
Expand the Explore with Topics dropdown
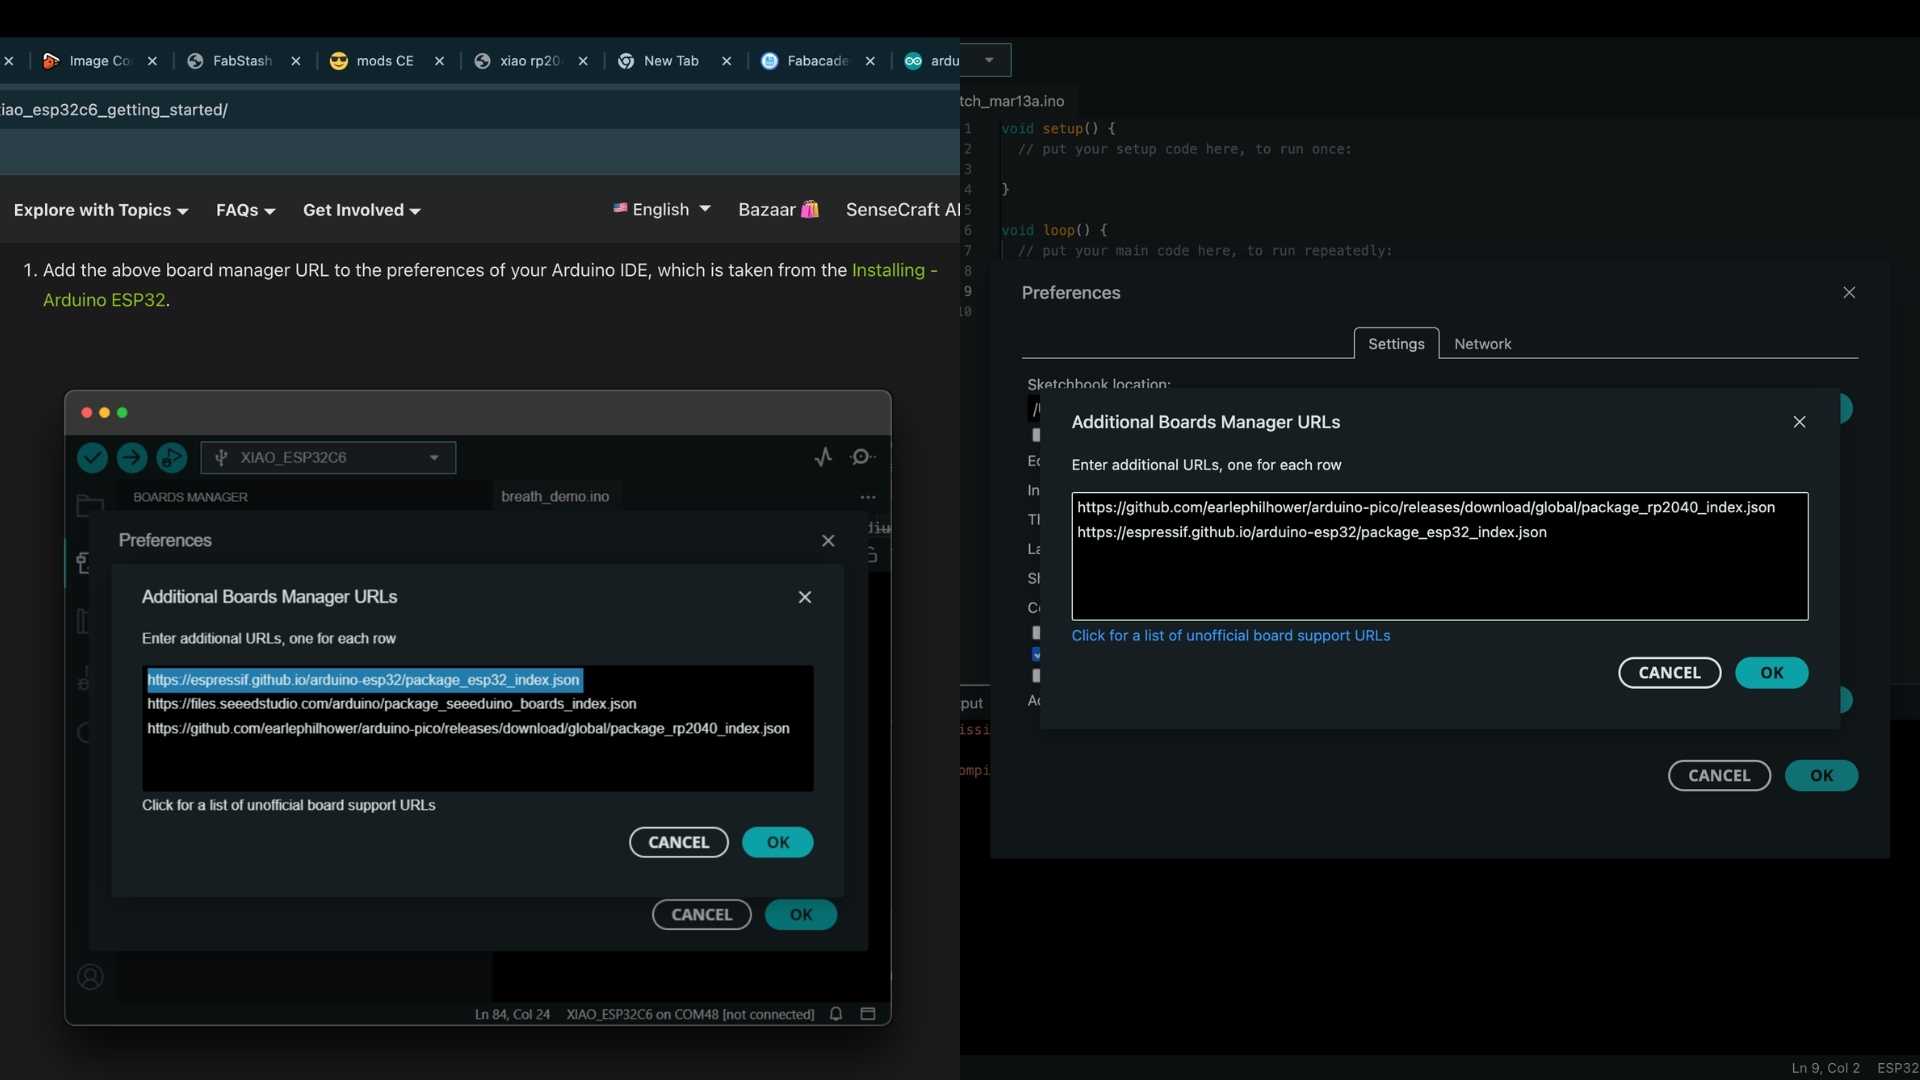[x=100, y=210]
